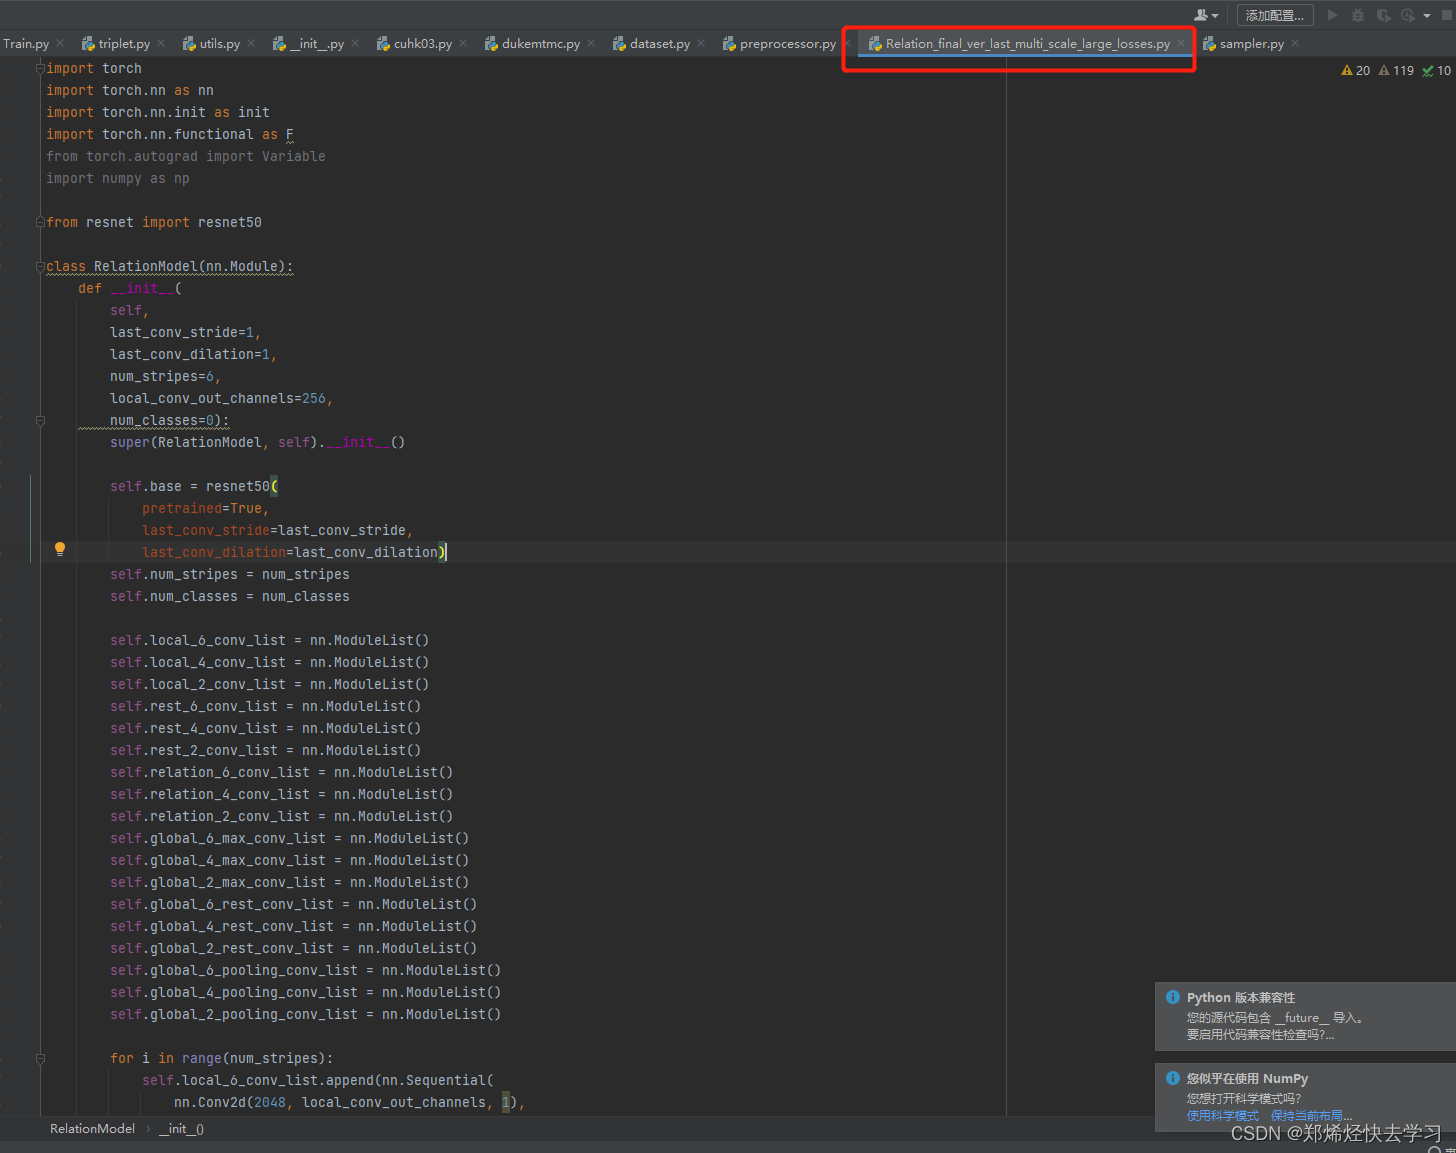Viewport: 1456px width, 1153px height.
Task: Click the yellow warning count 20 indicator
Action: [1355, 71]
